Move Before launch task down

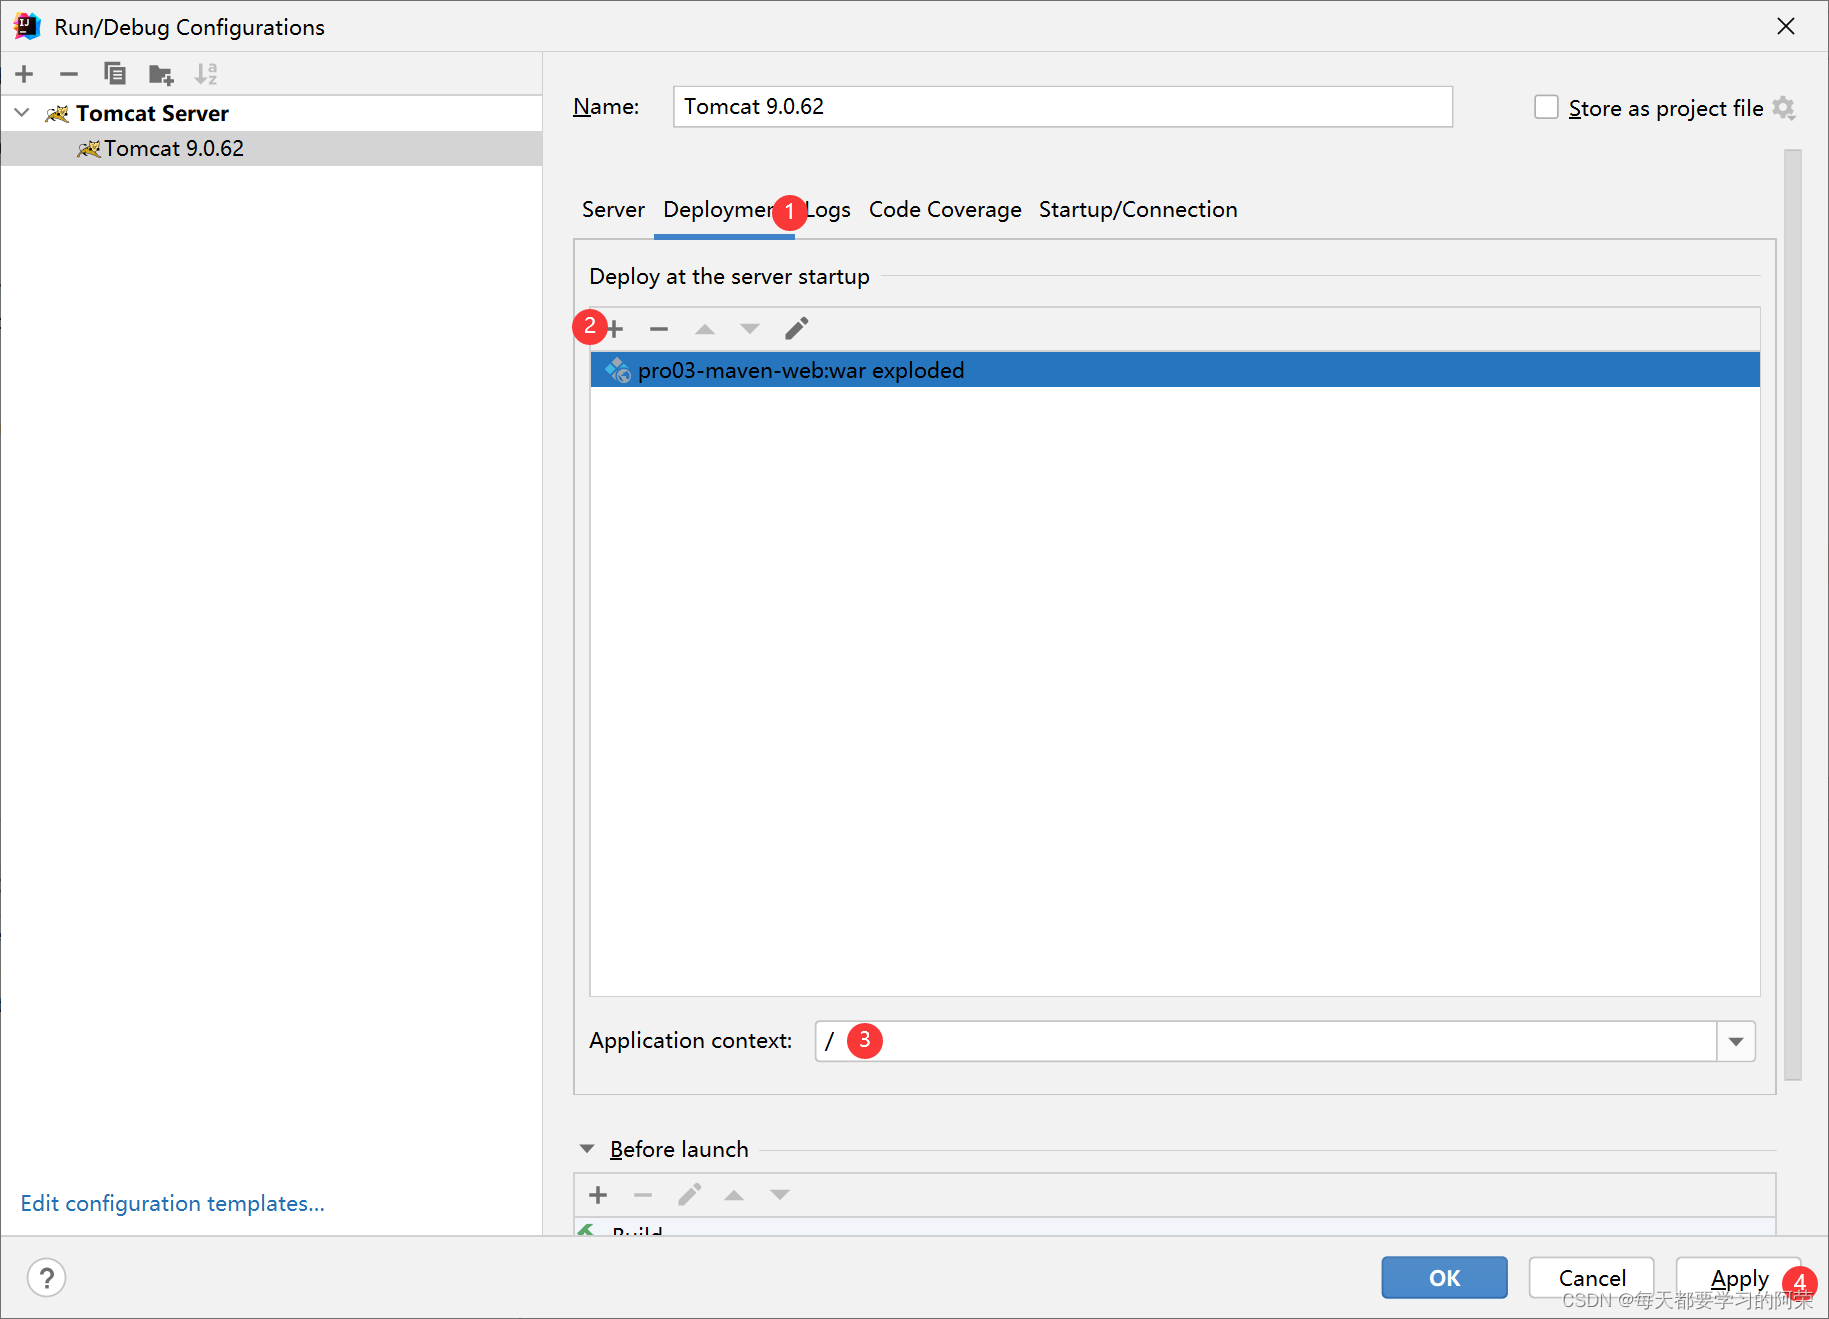click(x=780, y=1195)
